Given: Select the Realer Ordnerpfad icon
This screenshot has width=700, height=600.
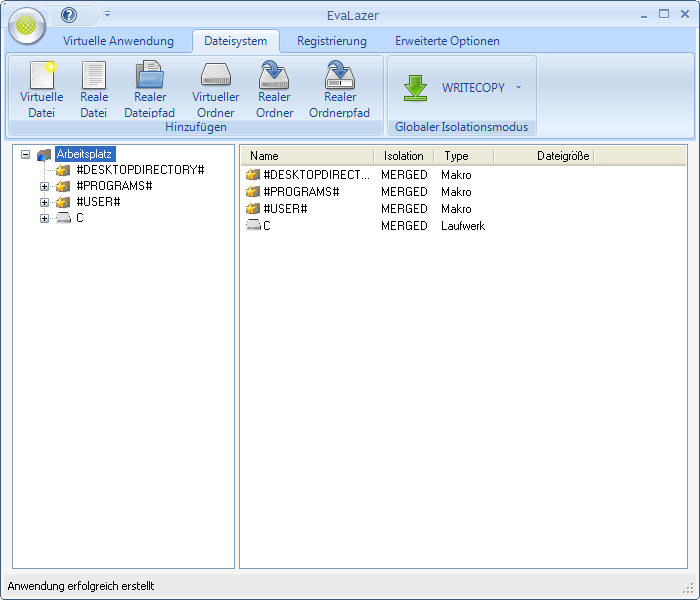Looking at the screenshot, I should tap(339, 77).
